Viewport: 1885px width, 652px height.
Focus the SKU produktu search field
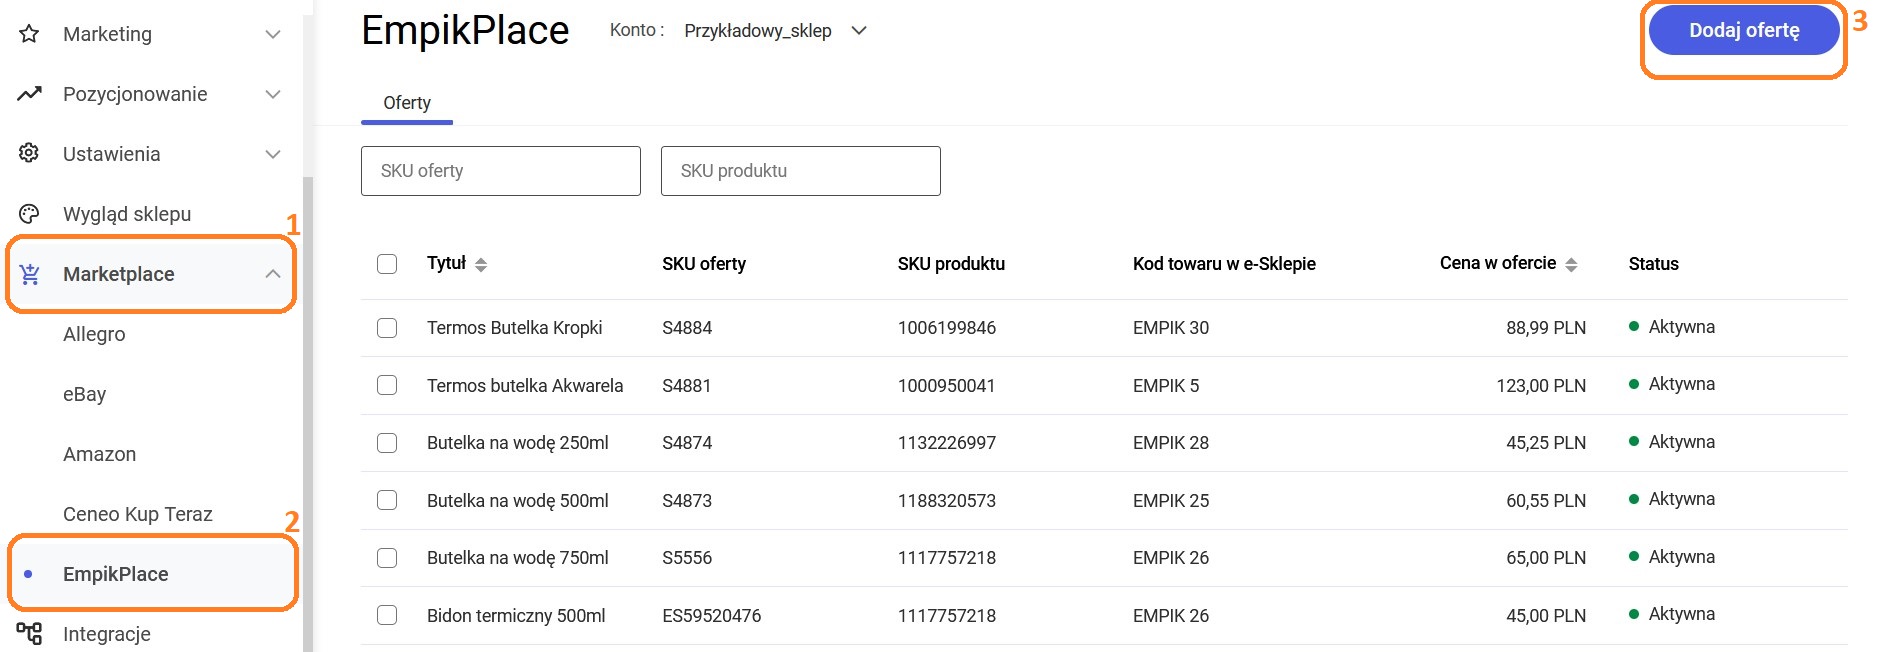pyautogui.click(x=801, y=171)
